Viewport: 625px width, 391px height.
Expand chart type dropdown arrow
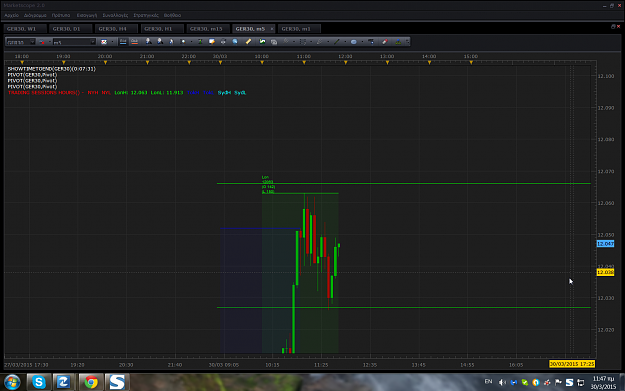coord(112,42)
